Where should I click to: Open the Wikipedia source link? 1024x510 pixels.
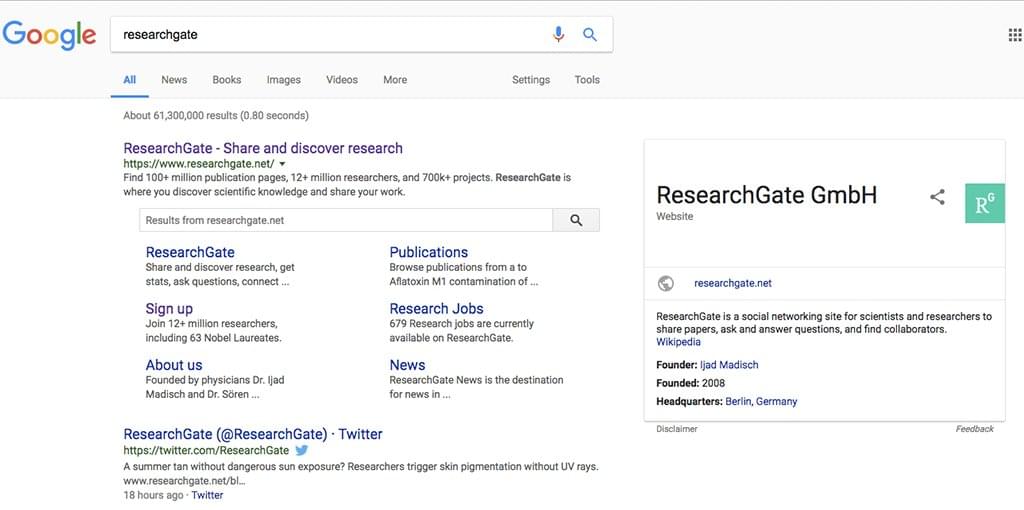[x=679, y=342]
